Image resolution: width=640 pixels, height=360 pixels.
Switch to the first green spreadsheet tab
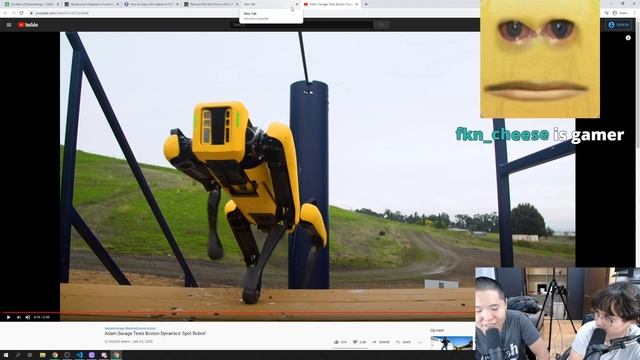tap(31, 4)
